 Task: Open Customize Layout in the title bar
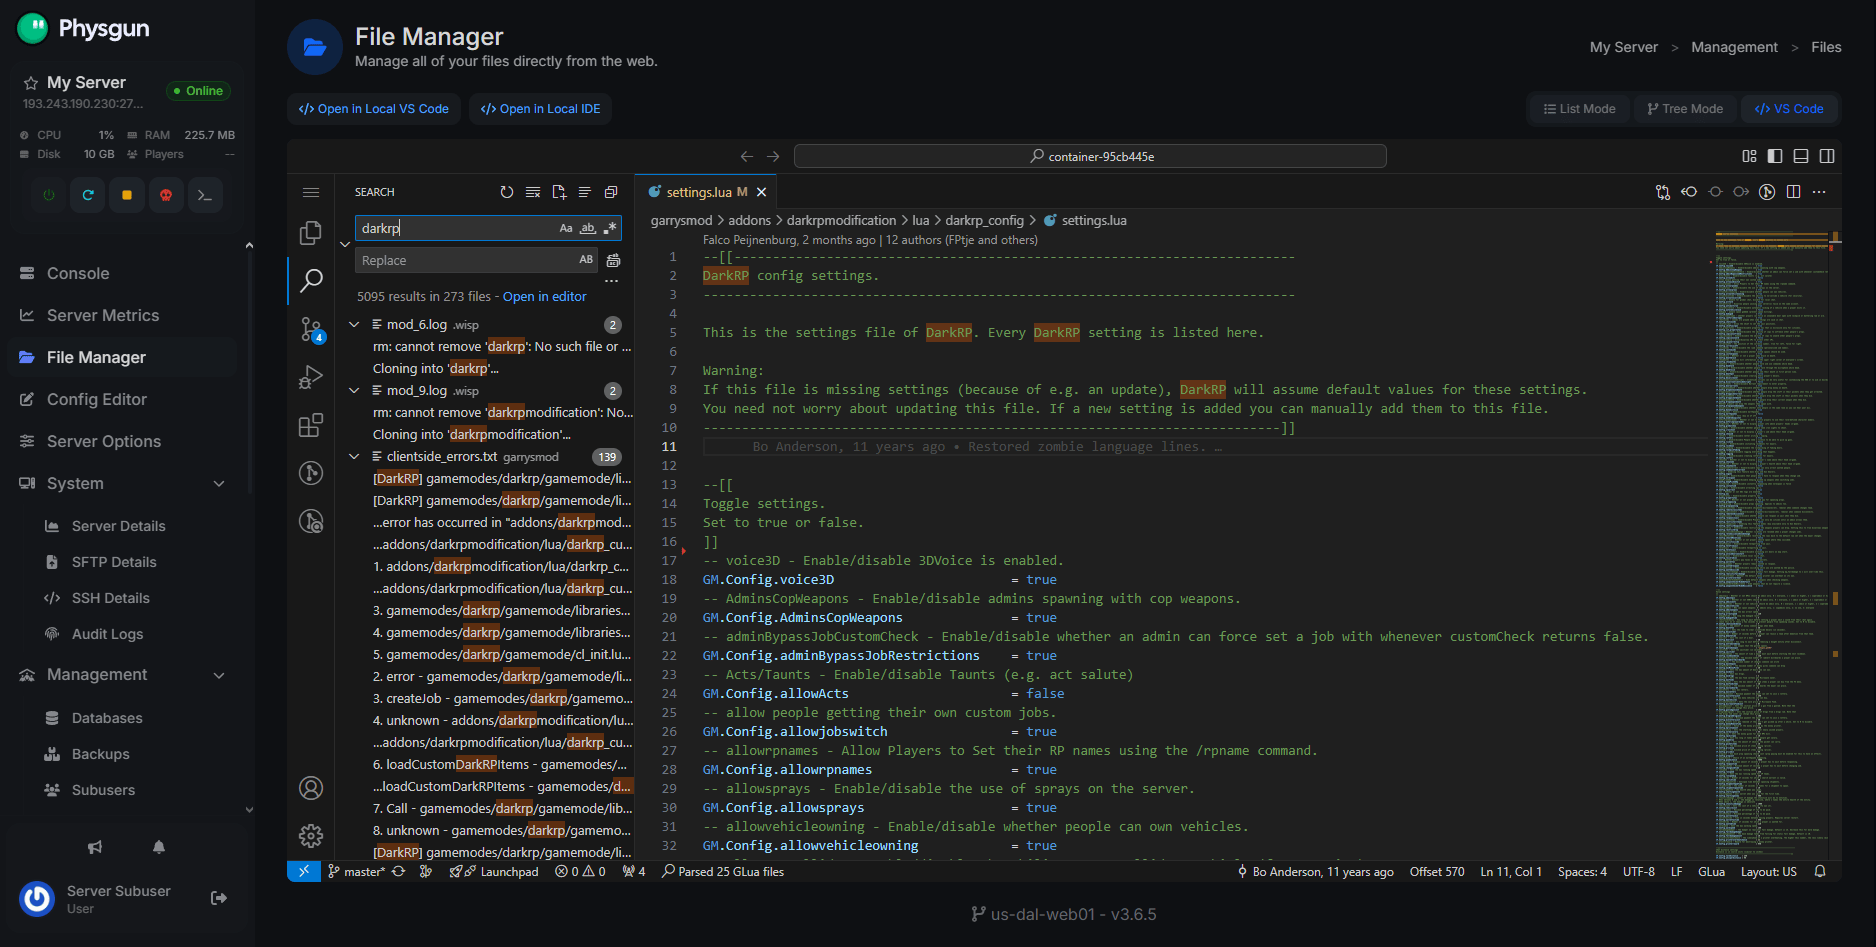pos(1749,156)
